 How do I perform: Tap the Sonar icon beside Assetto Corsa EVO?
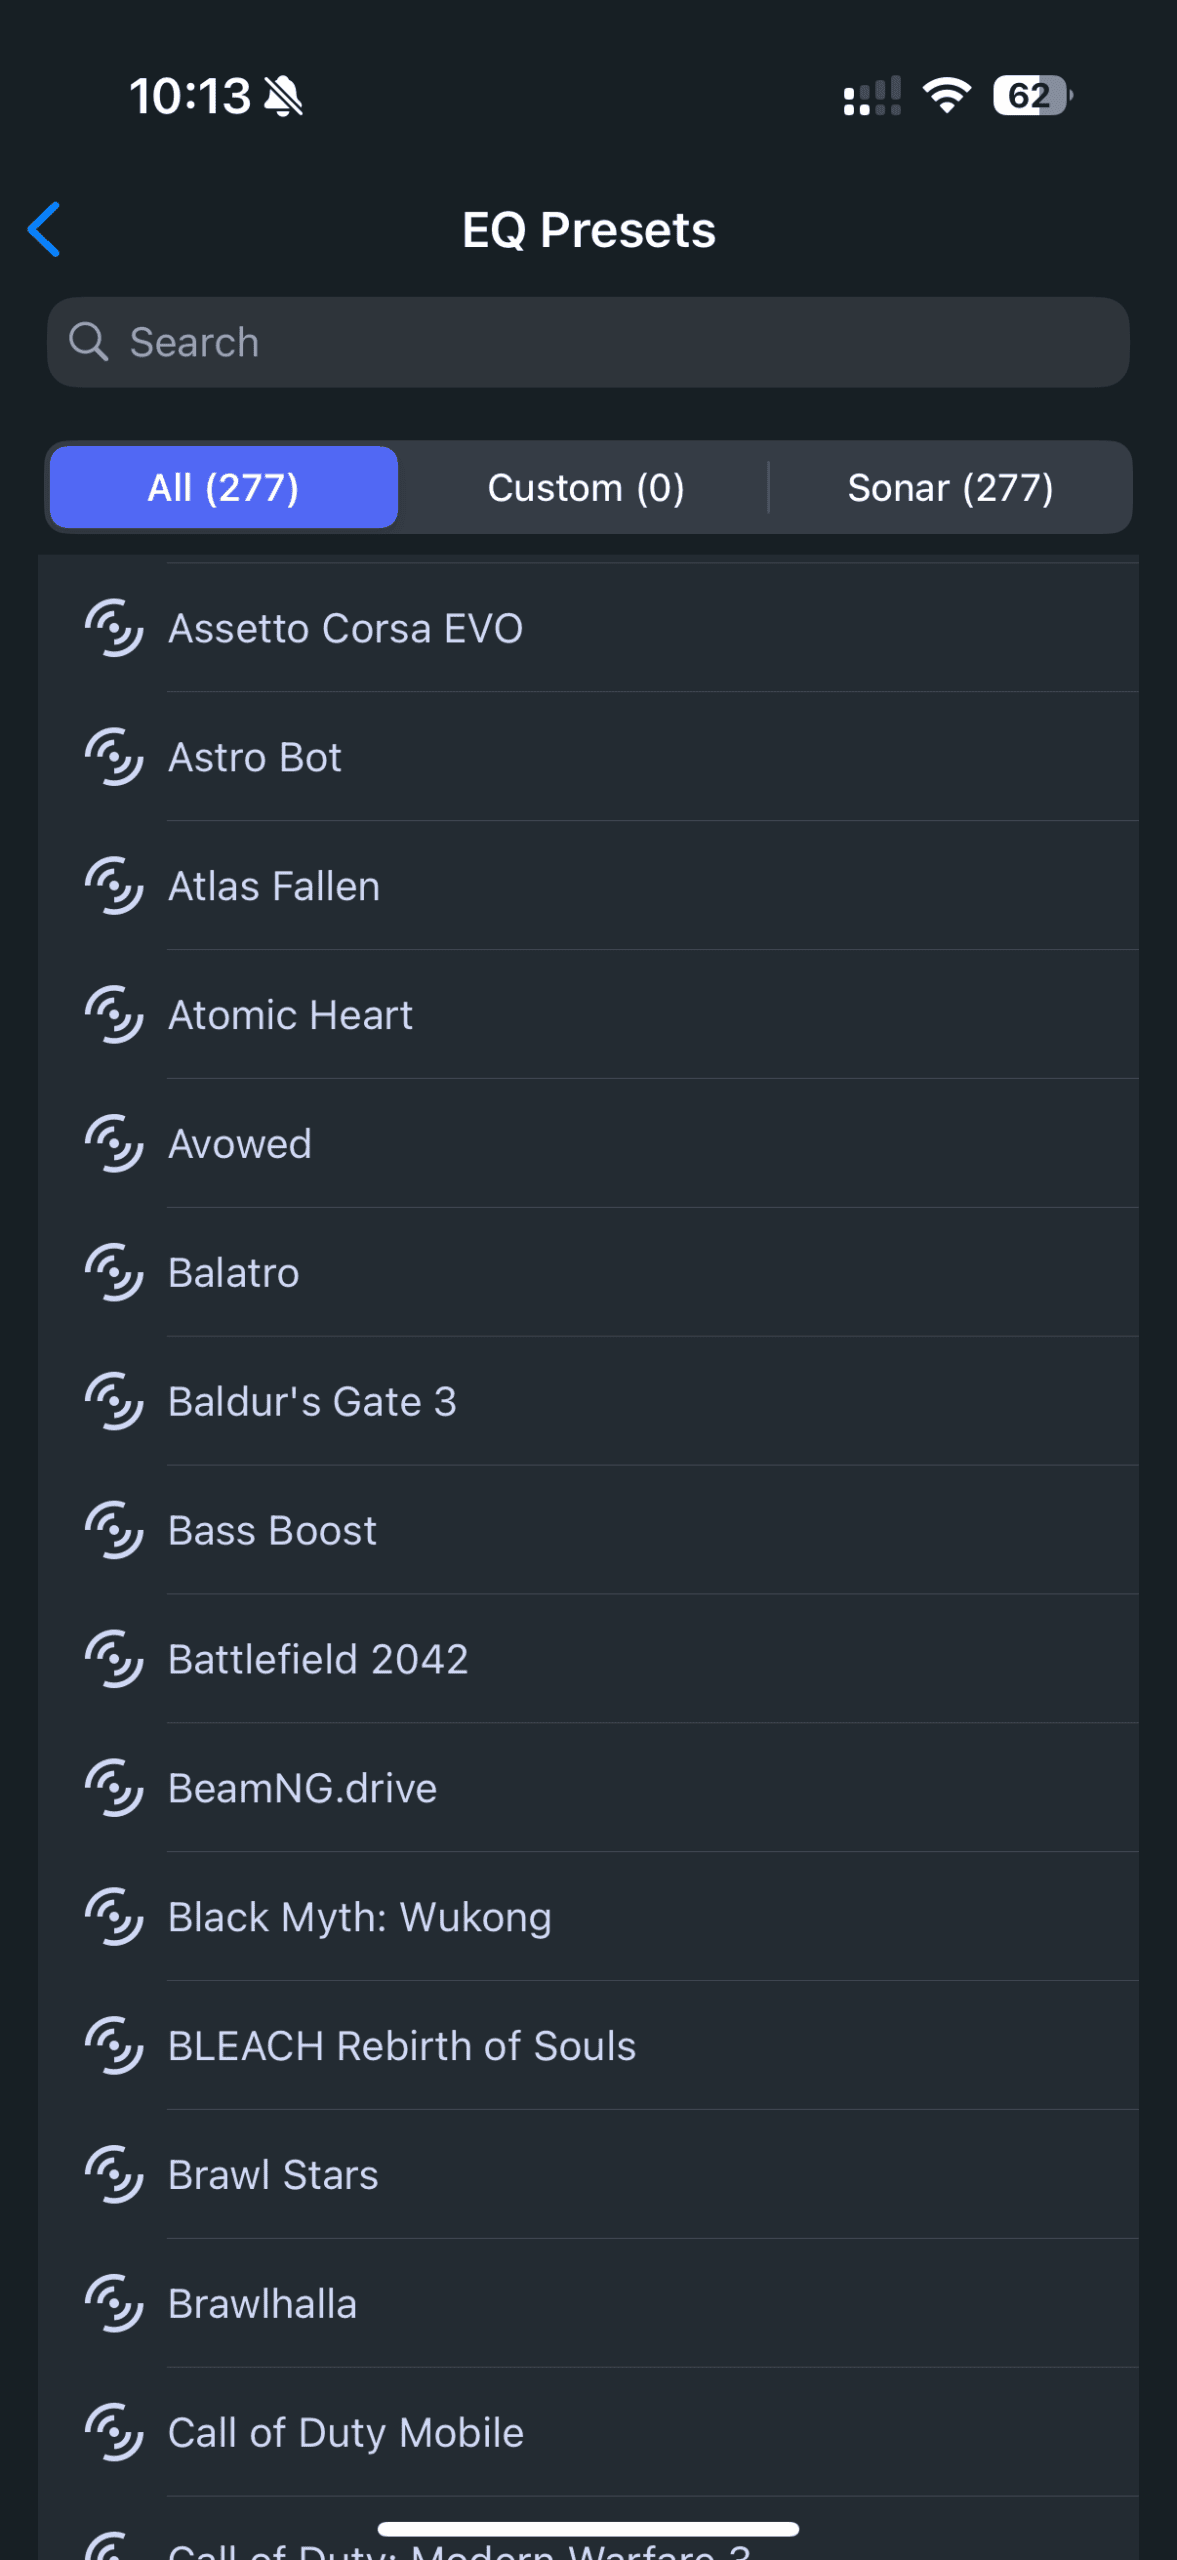(x=114, y=628)
